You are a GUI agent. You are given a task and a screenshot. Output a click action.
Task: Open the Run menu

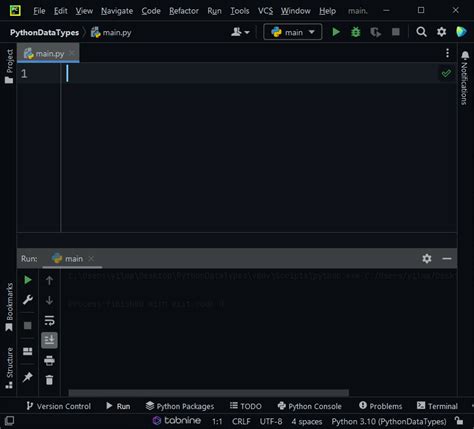[x=214, y=11]
